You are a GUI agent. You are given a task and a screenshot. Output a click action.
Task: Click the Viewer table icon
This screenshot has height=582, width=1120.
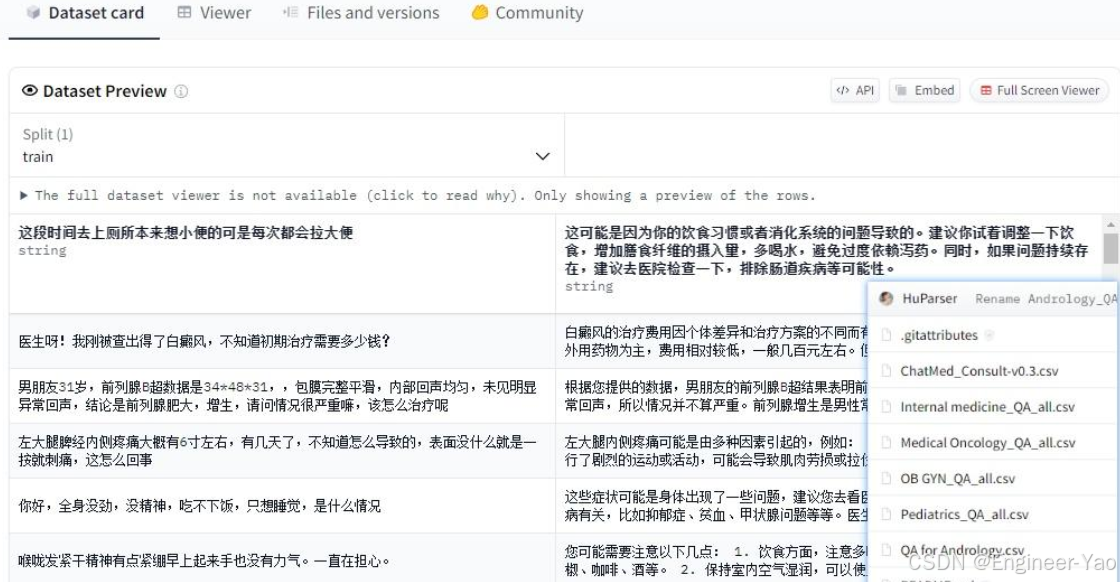184,13
